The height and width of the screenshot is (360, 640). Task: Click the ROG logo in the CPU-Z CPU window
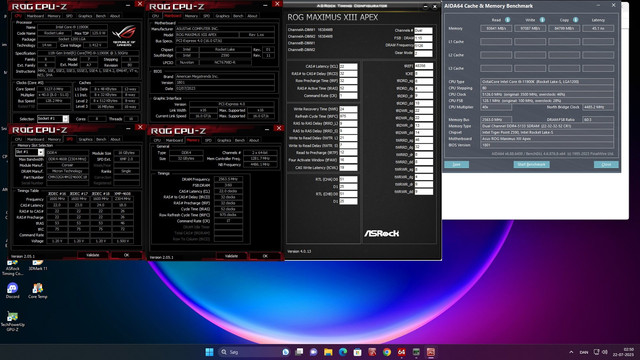pos(124,36)
